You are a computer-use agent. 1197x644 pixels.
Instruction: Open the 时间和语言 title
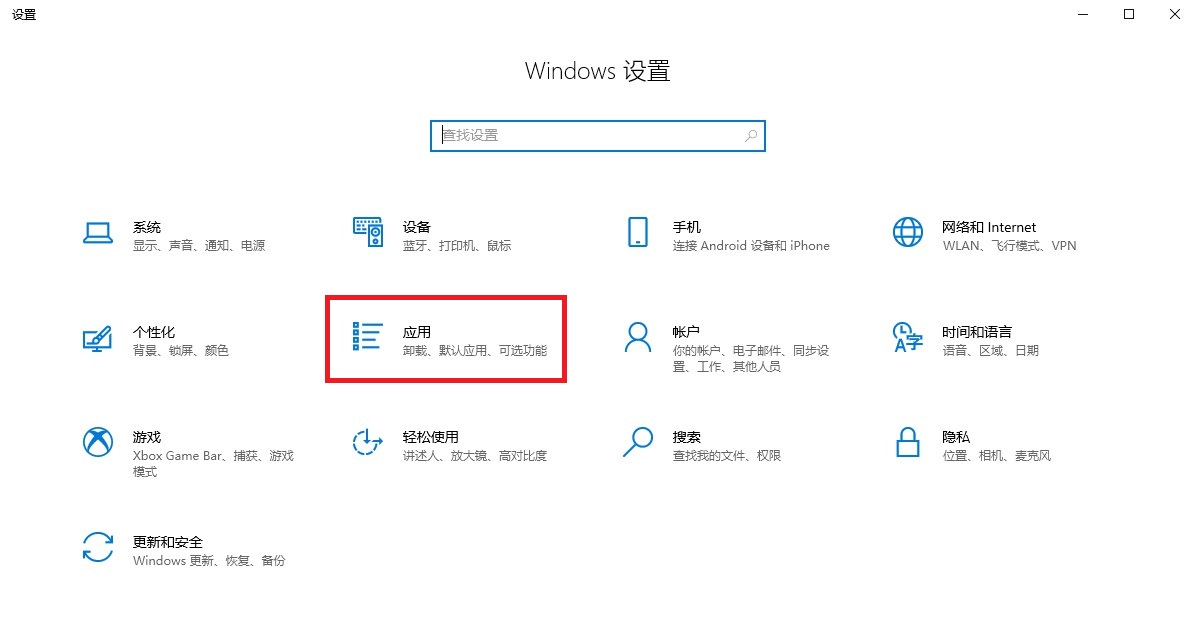[x=977, y=332]
